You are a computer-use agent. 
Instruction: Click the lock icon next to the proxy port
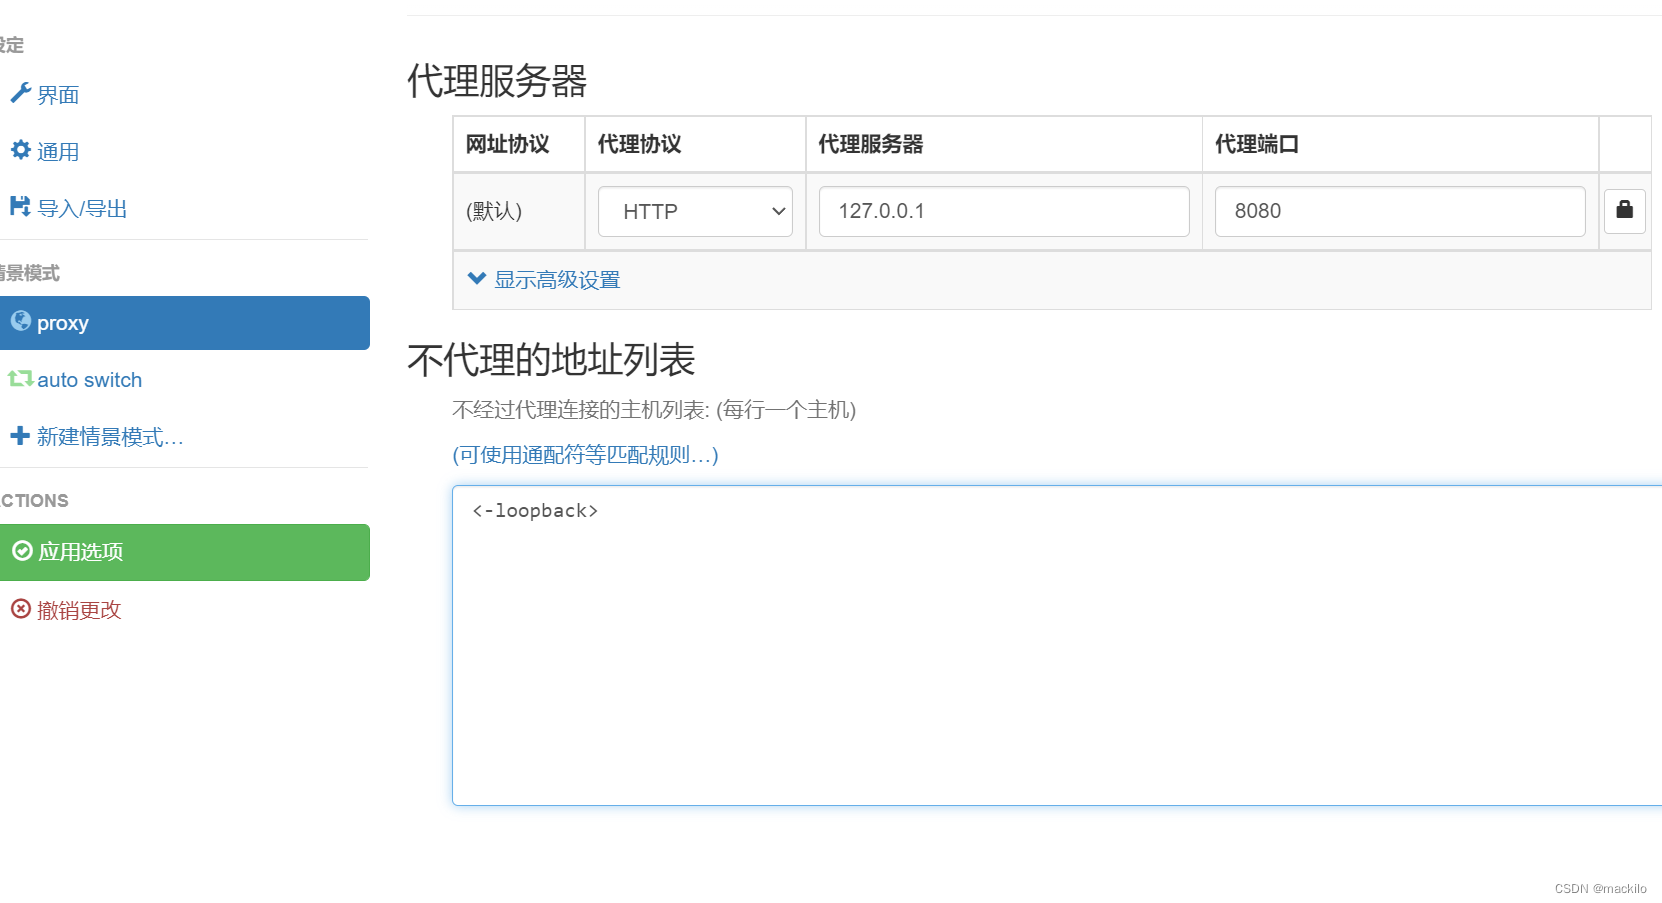coord(1624,211)
